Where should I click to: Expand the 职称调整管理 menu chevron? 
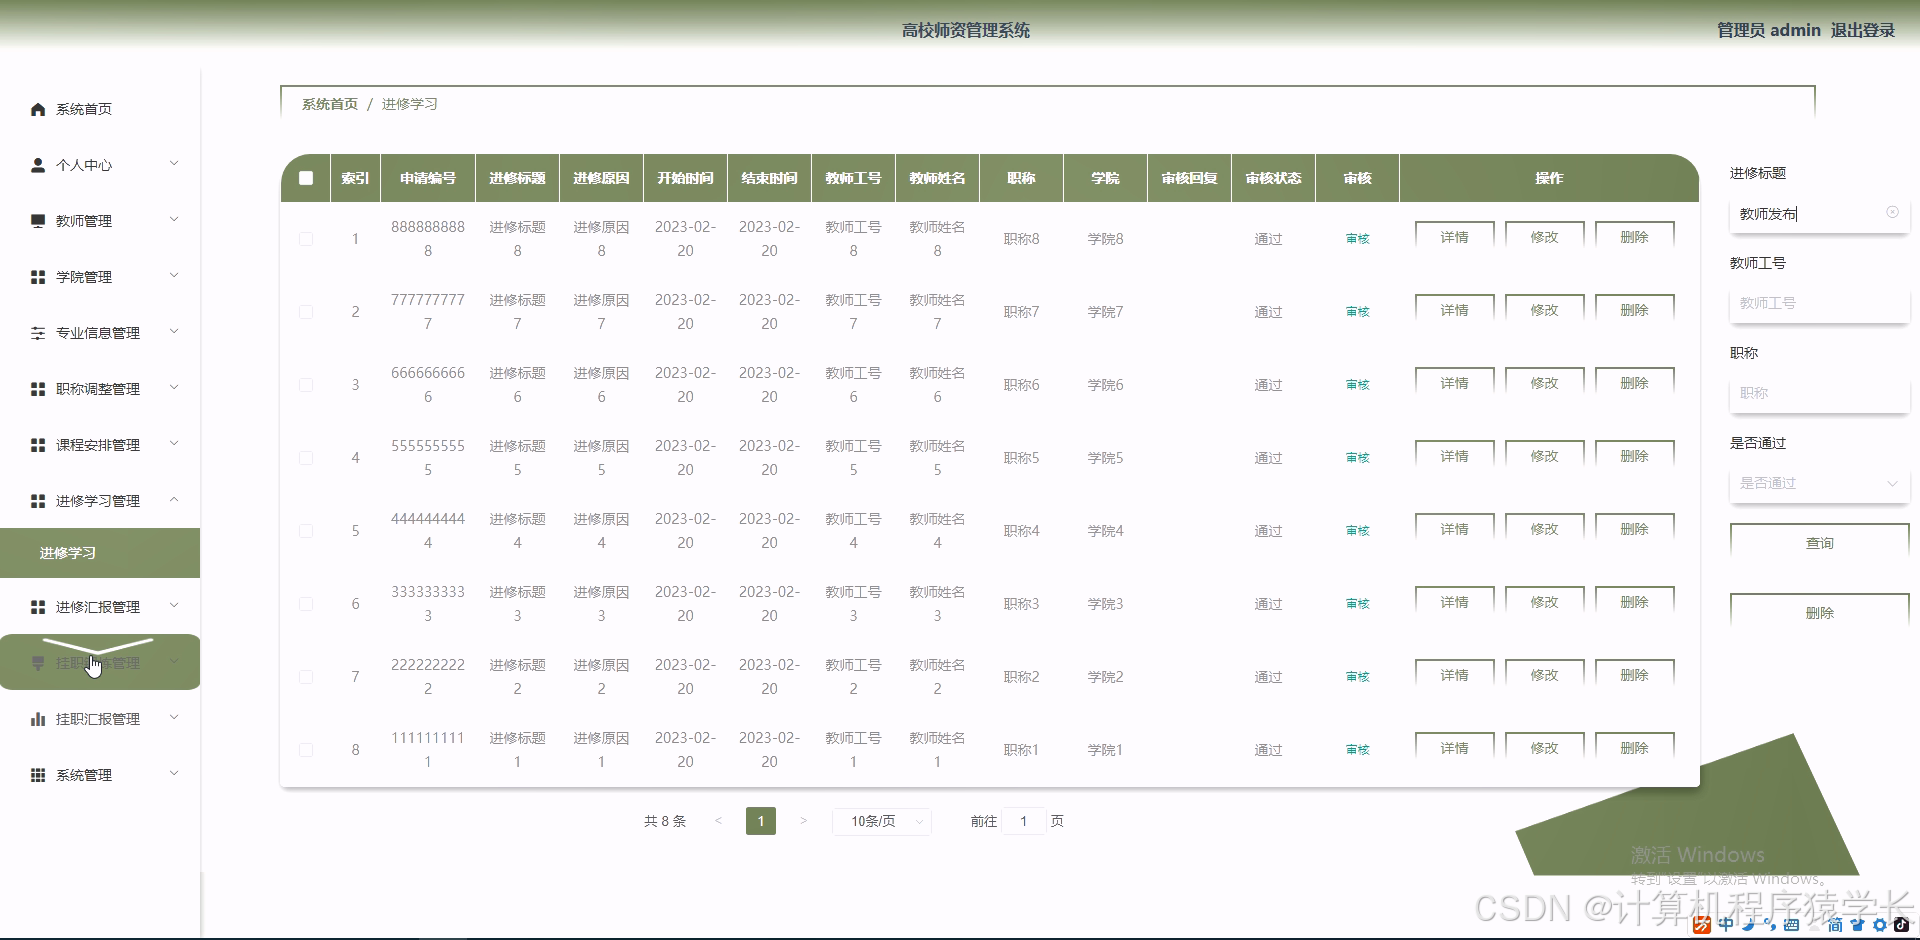tap(174, 388)
